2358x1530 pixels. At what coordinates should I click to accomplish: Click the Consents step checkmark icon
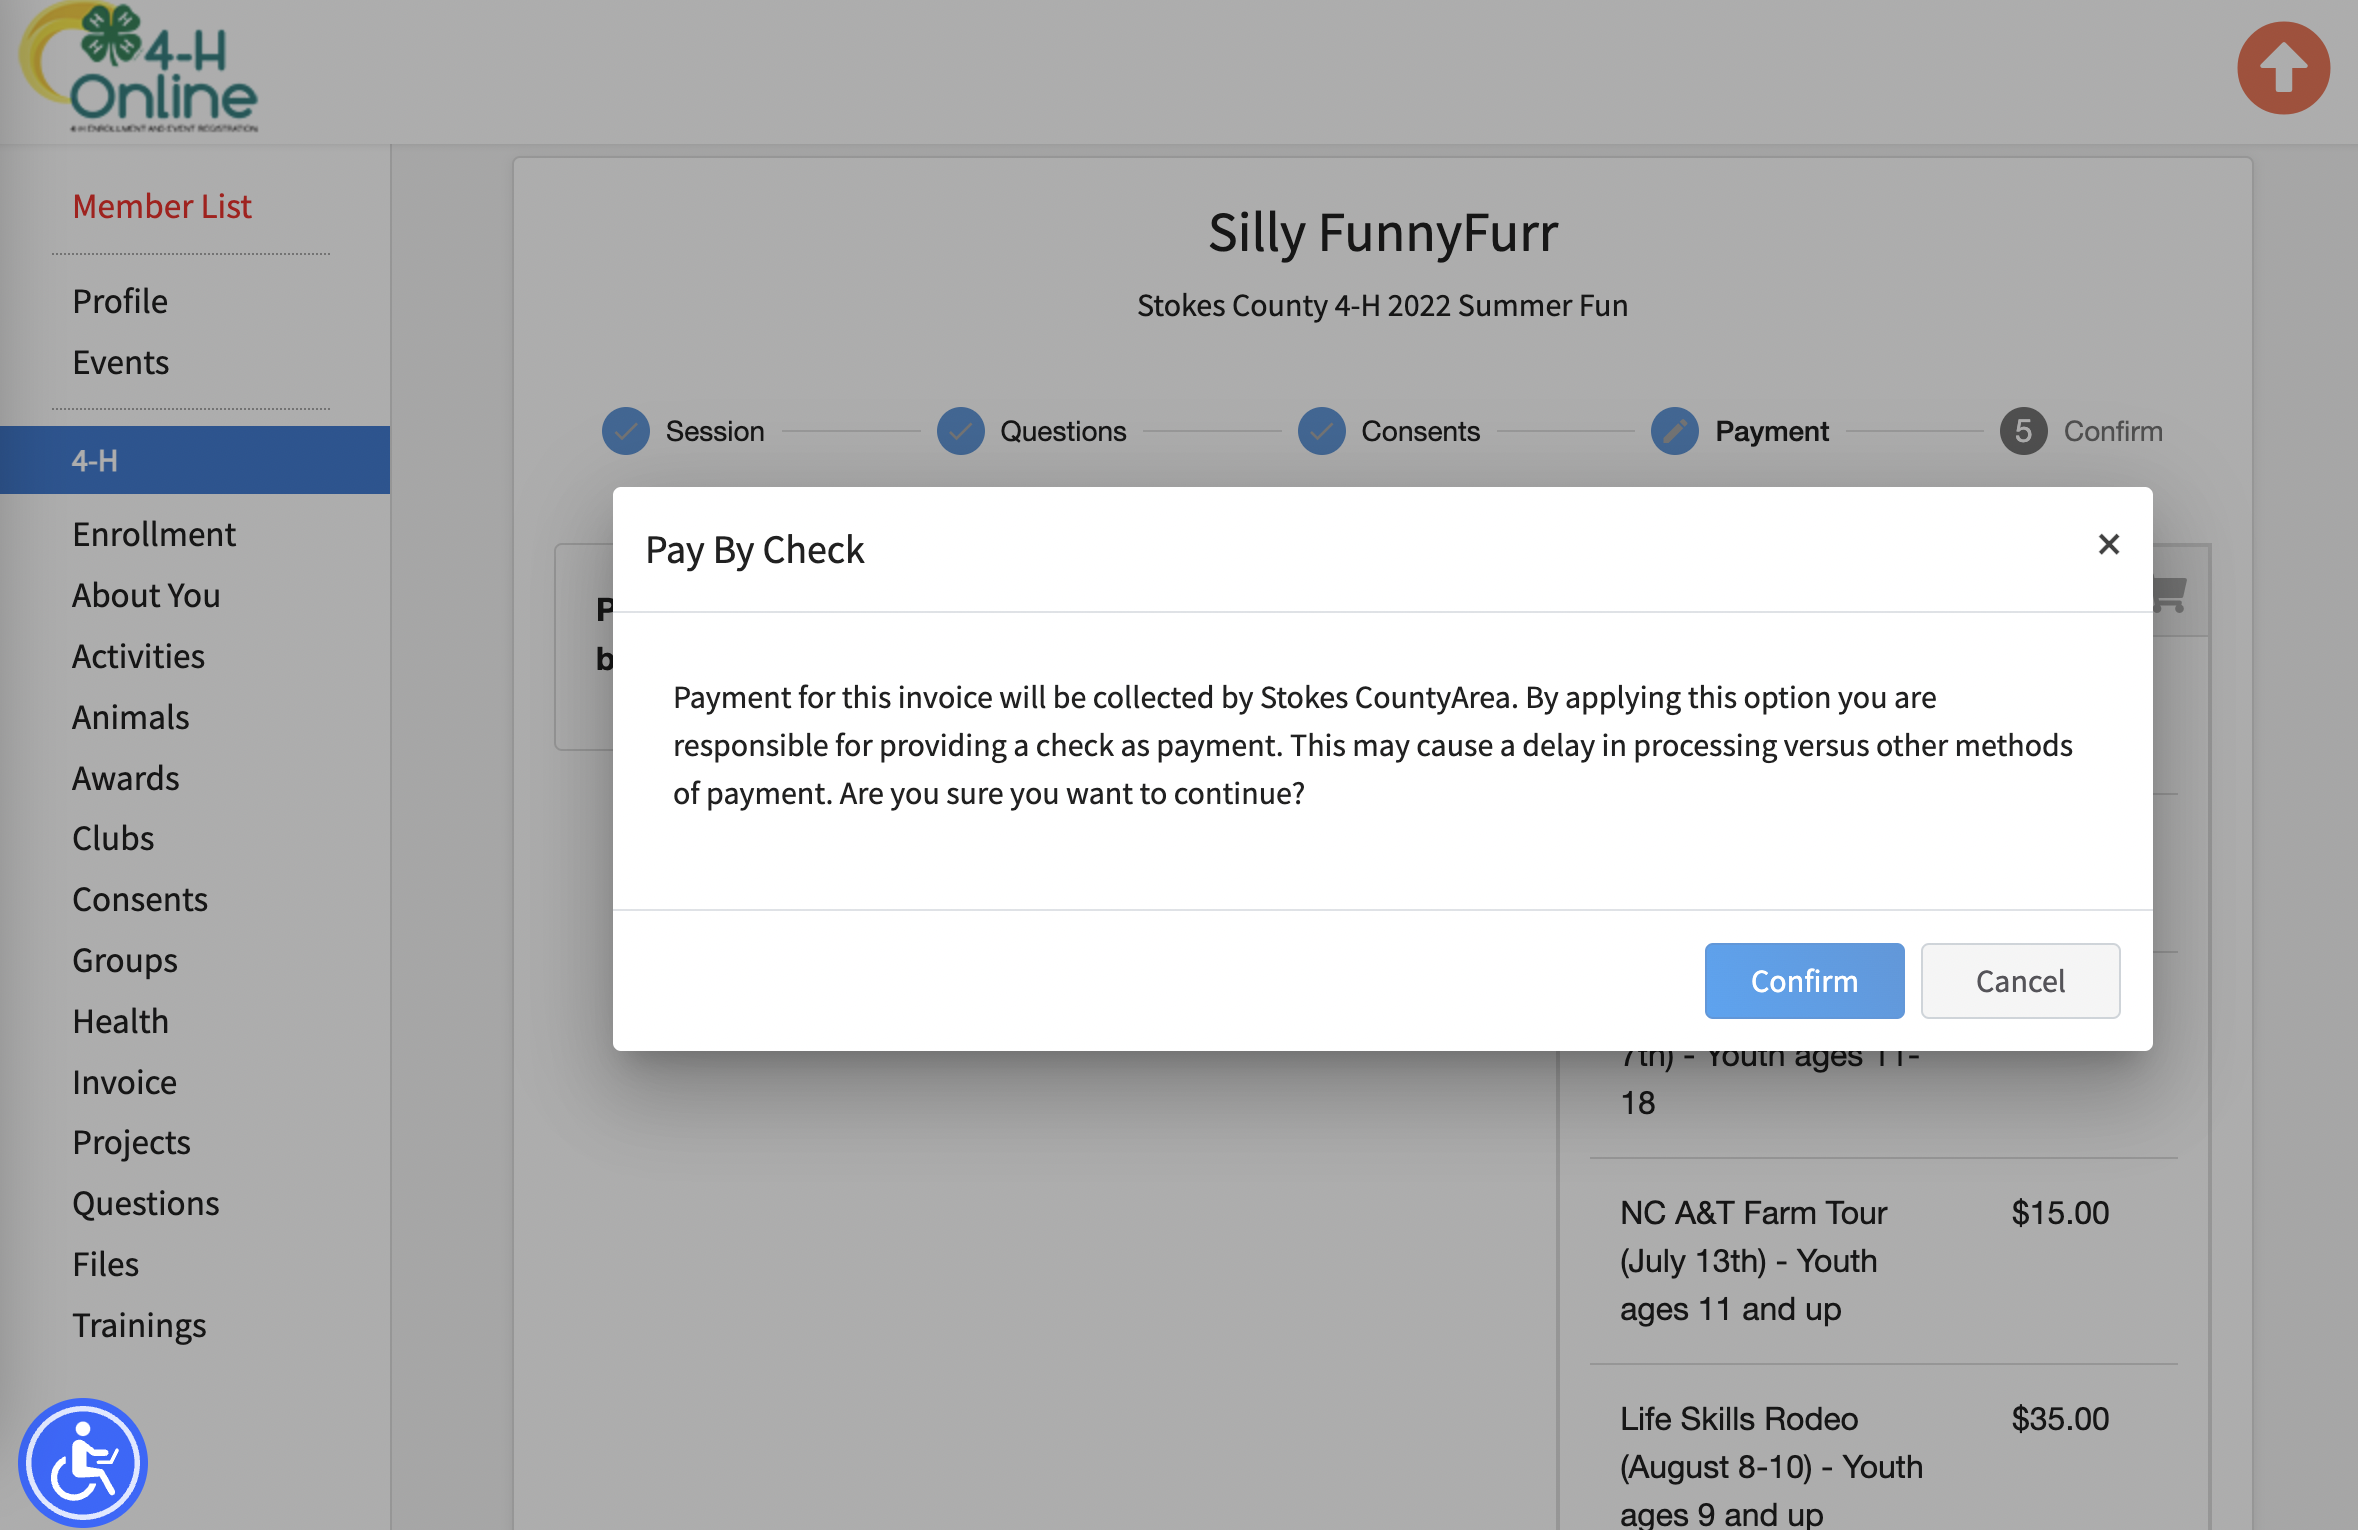(1321, 431)
